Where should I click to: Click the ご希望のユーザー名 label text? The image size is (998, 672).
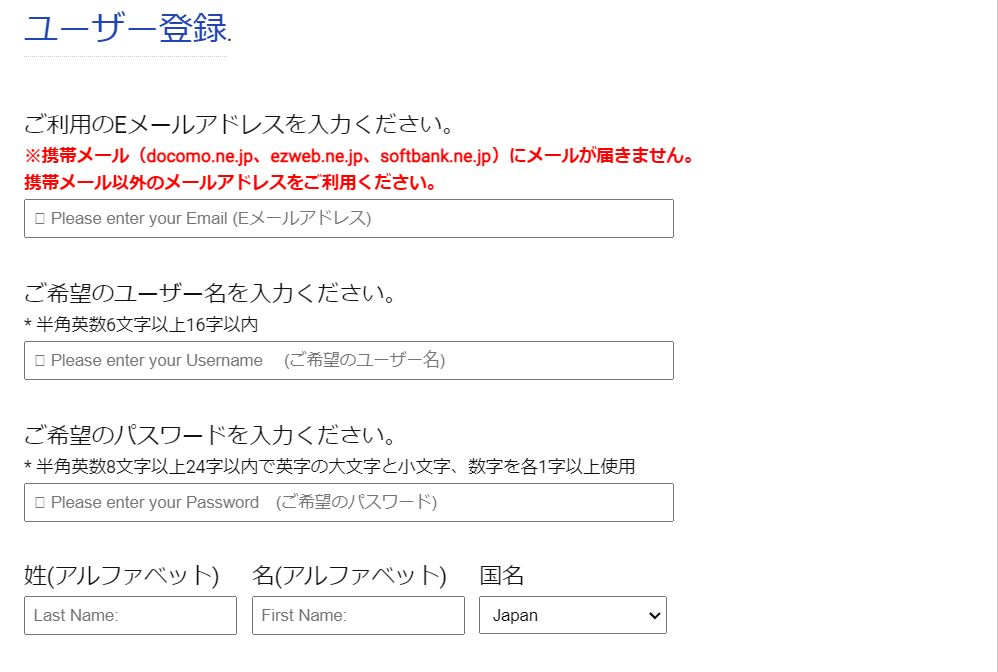(211, 294)
